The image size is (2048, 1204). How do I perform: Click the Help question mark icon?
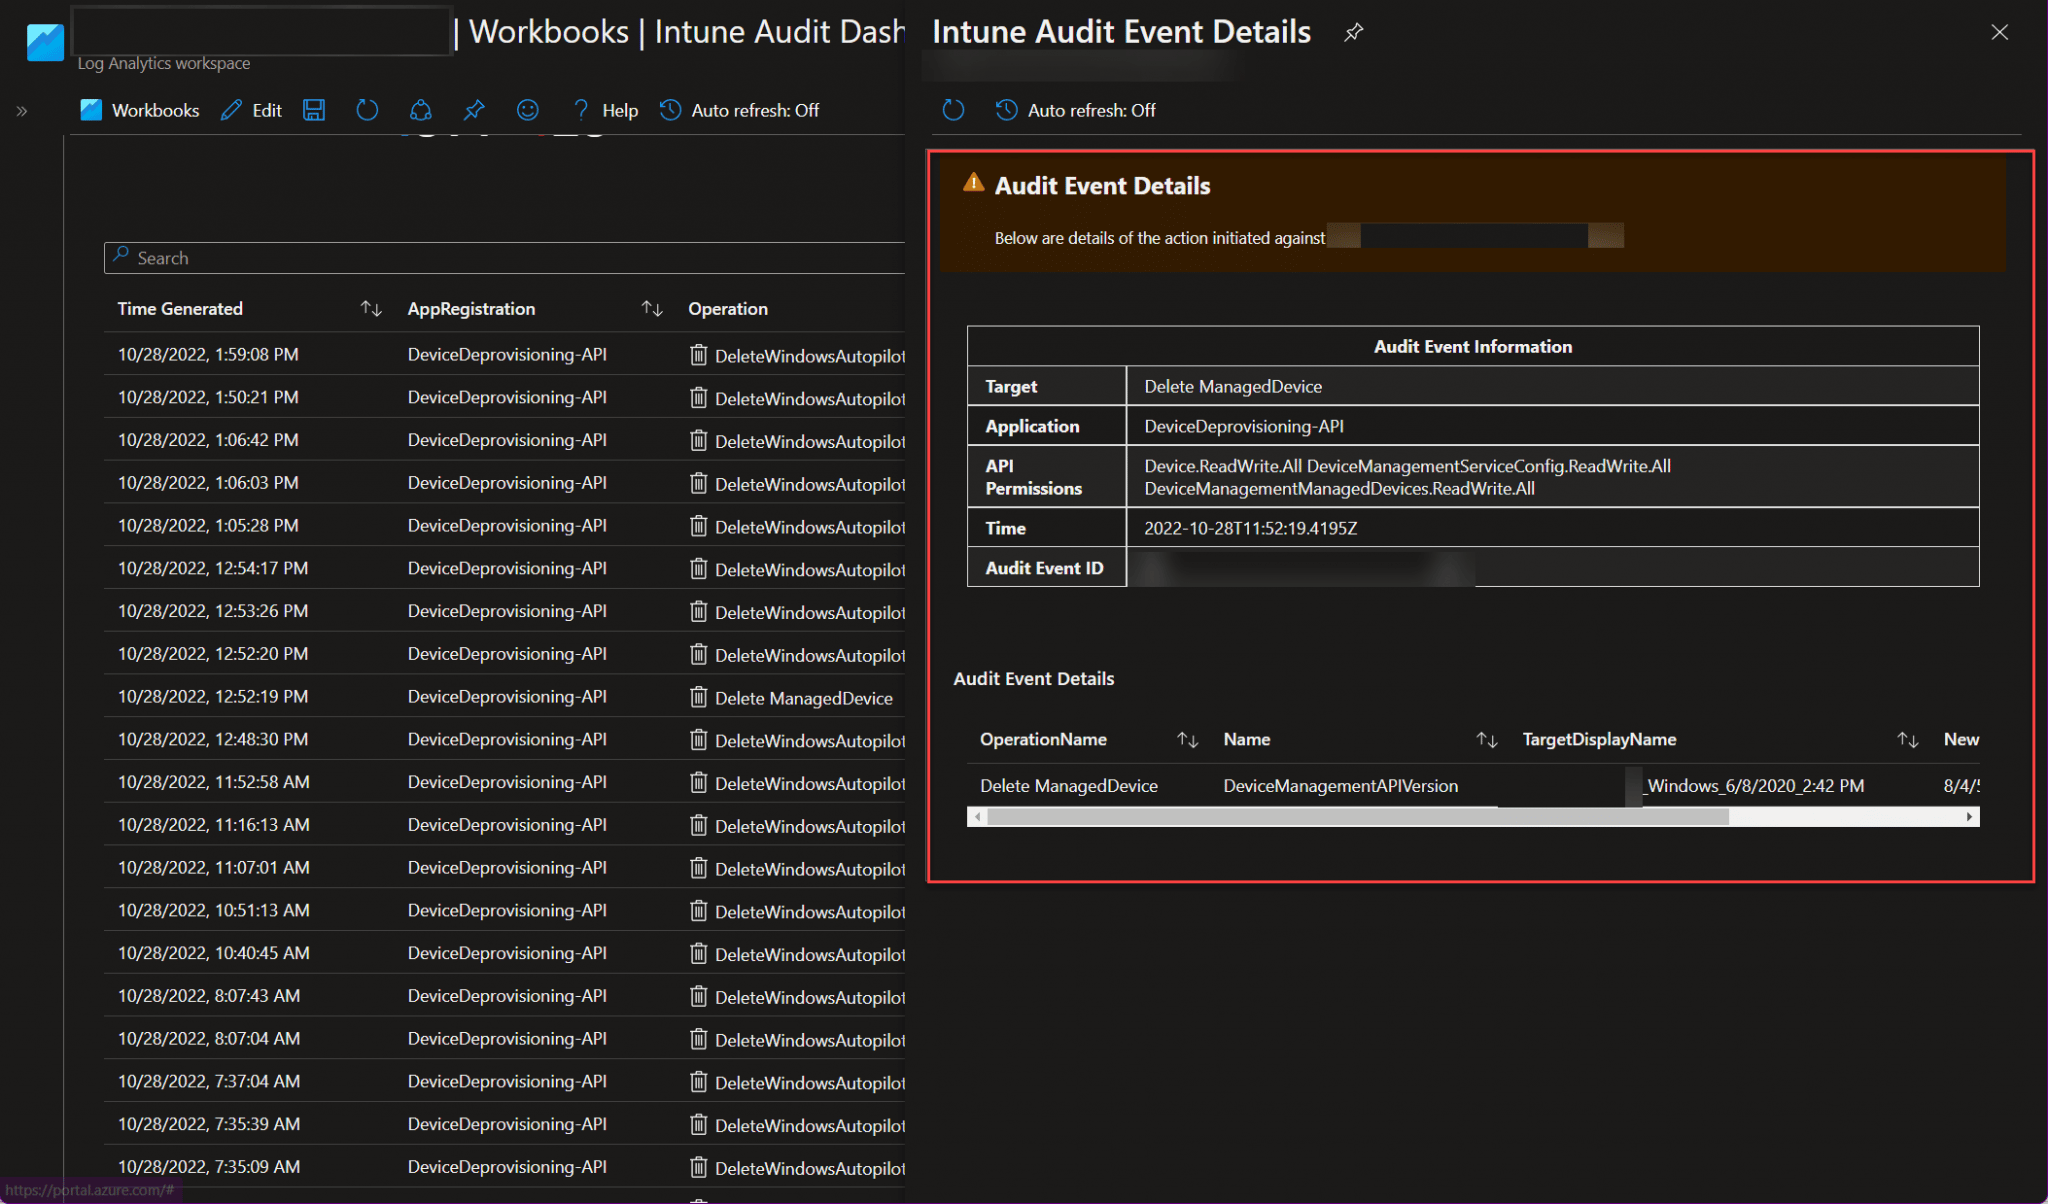pos(580,110)
